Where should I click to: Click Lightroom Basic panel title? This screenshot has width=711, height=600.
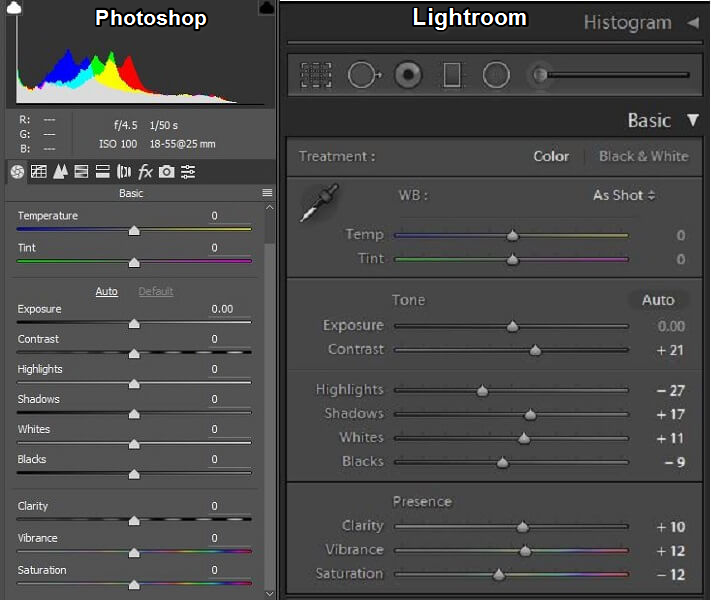(x=649, y=121)
